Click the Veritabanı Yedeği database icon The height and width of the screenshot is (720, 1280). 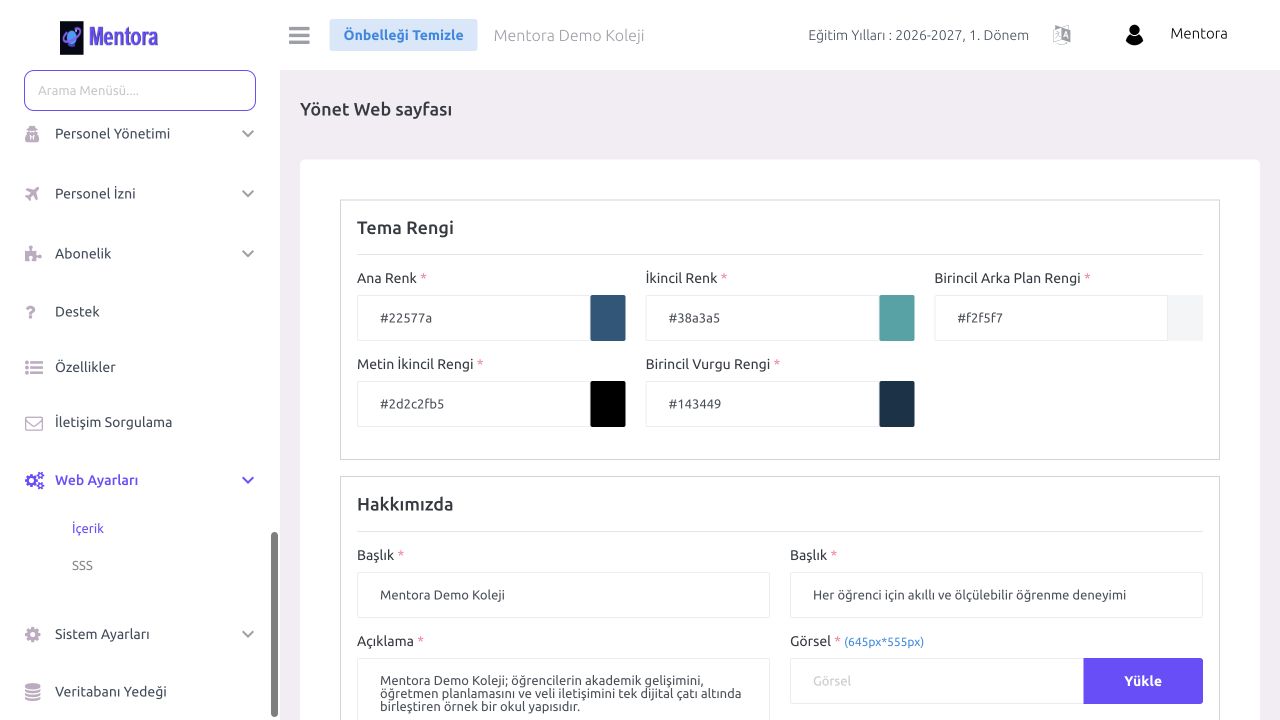[32, 692]
